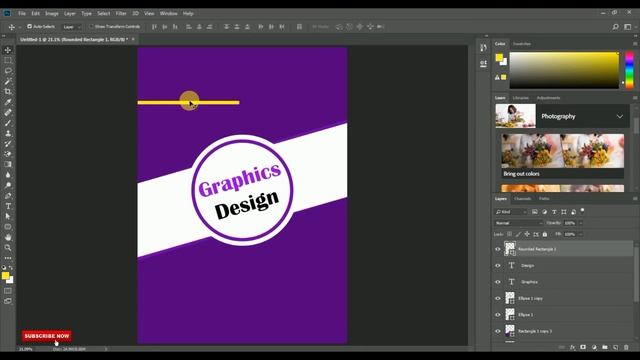
Task: Pick a color in the yellow color field
Action: tap(564, 70)
